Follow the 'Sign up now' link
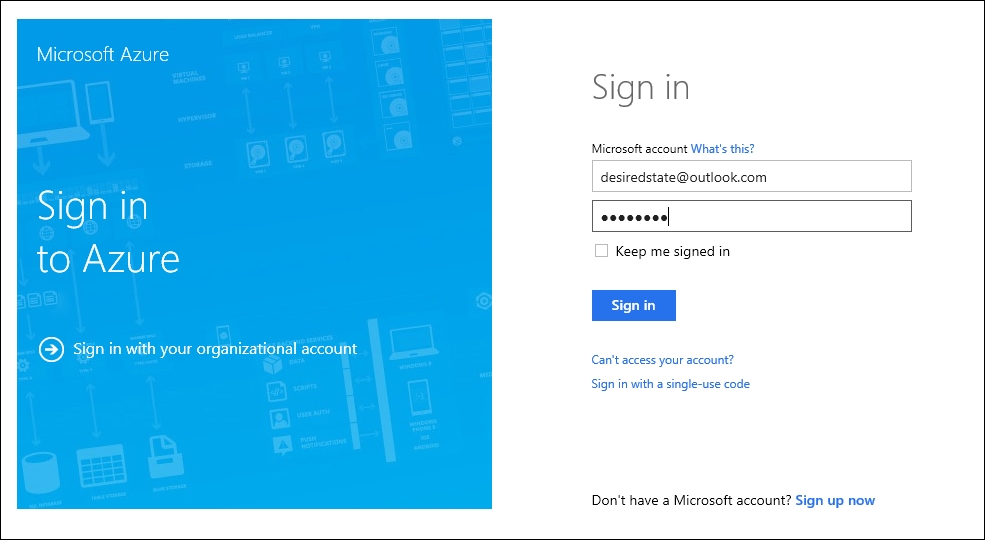The image size is (985, 540). (835, 500)
